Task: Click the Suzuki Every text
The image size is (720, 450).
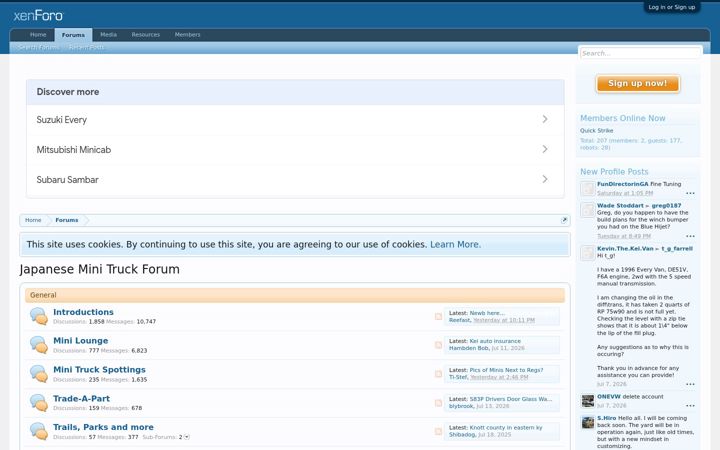Action: click(62, 120)
